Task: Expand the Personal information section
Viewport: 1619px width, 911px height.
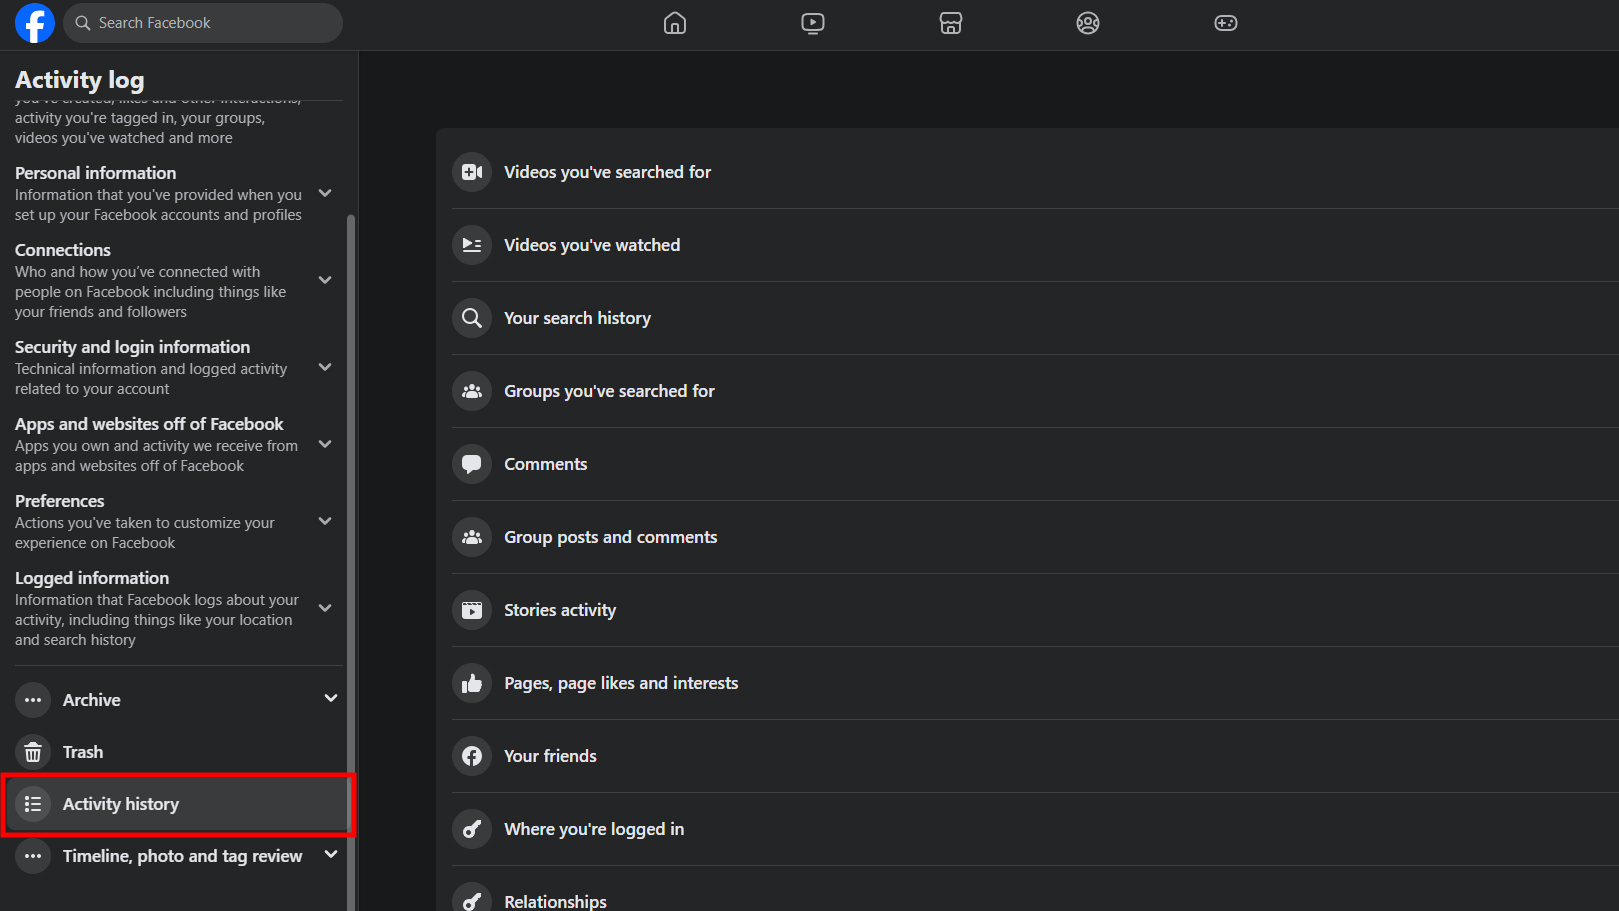Action: click(325, 193)
